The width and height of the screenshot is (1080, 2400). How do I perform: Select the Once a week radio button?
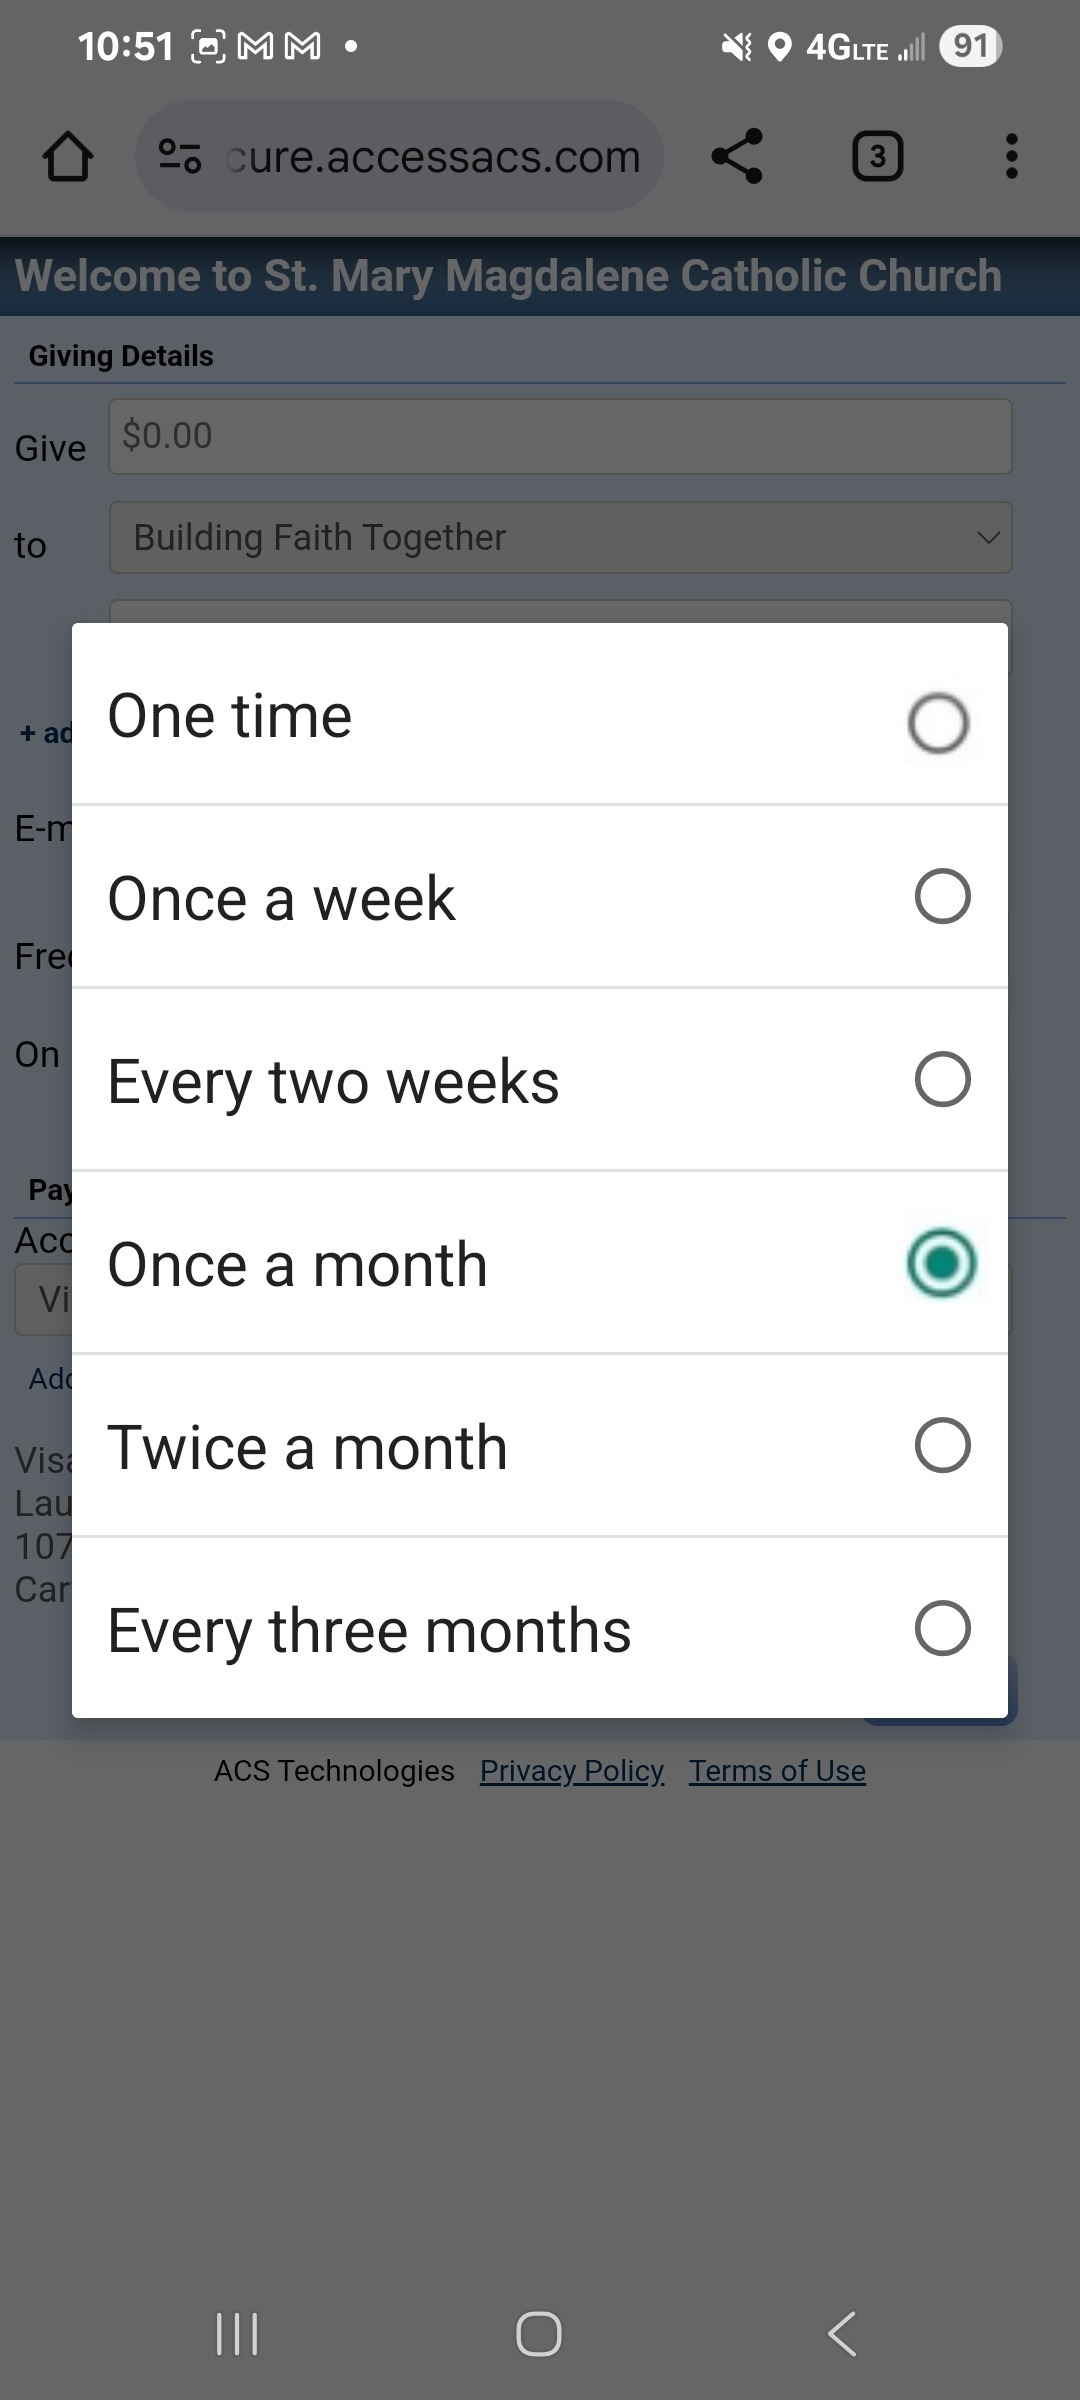click(x=942, y=896)
